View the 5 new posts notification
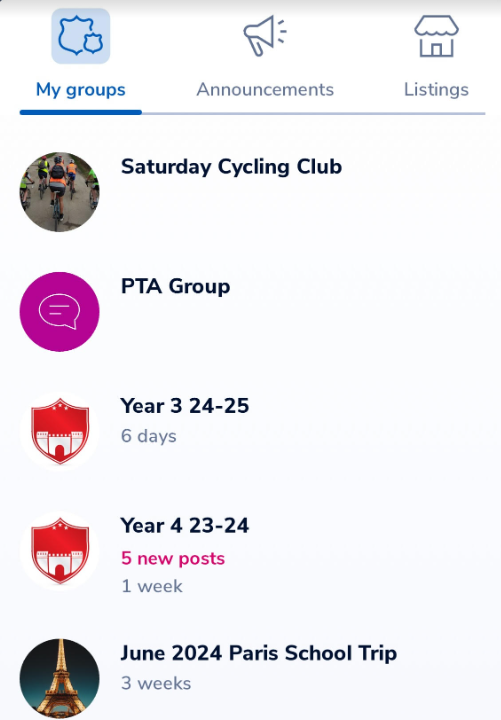This screenshot has width=501, height=720. (x=173, y=558)
